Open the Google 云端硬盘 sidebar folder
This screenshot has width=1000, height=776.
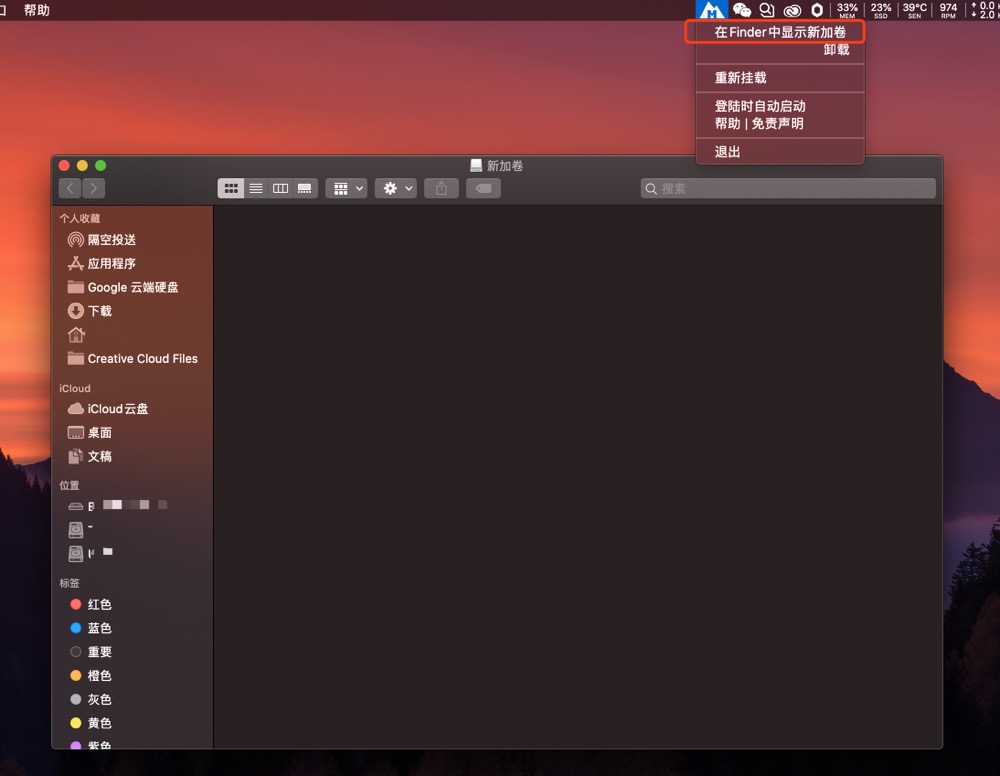point(126,287)
